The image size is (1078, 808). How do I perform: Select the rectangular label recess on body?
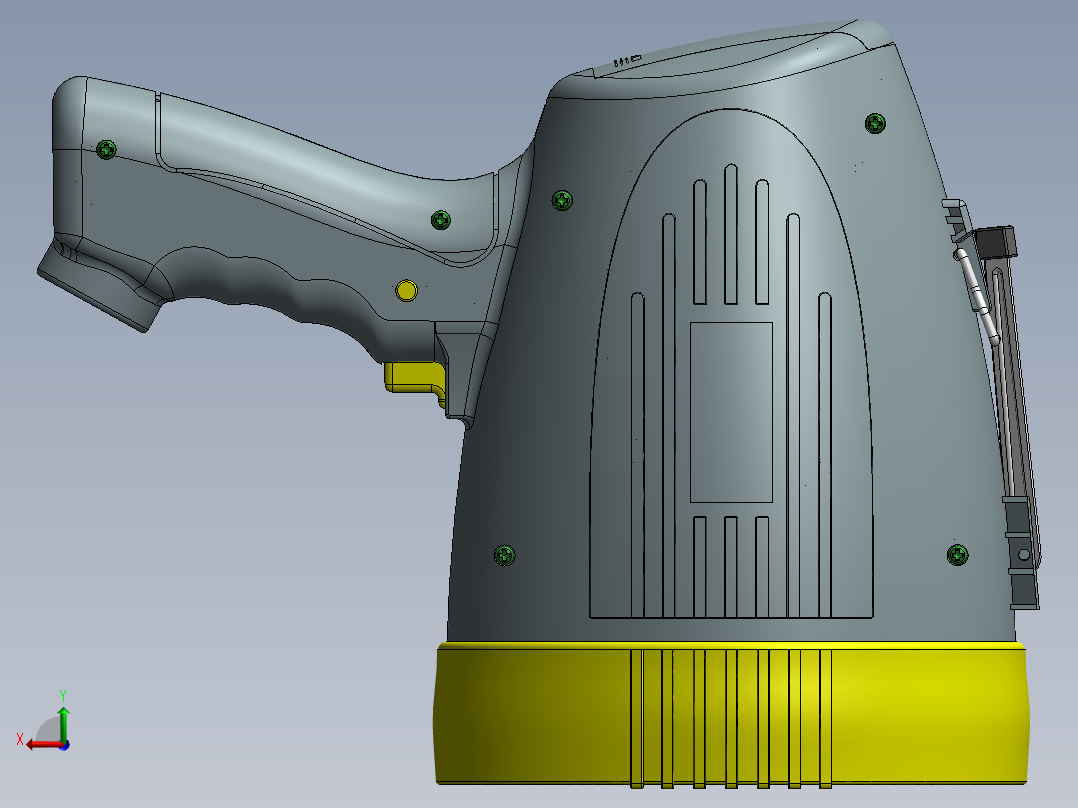(x=732, y=412)
